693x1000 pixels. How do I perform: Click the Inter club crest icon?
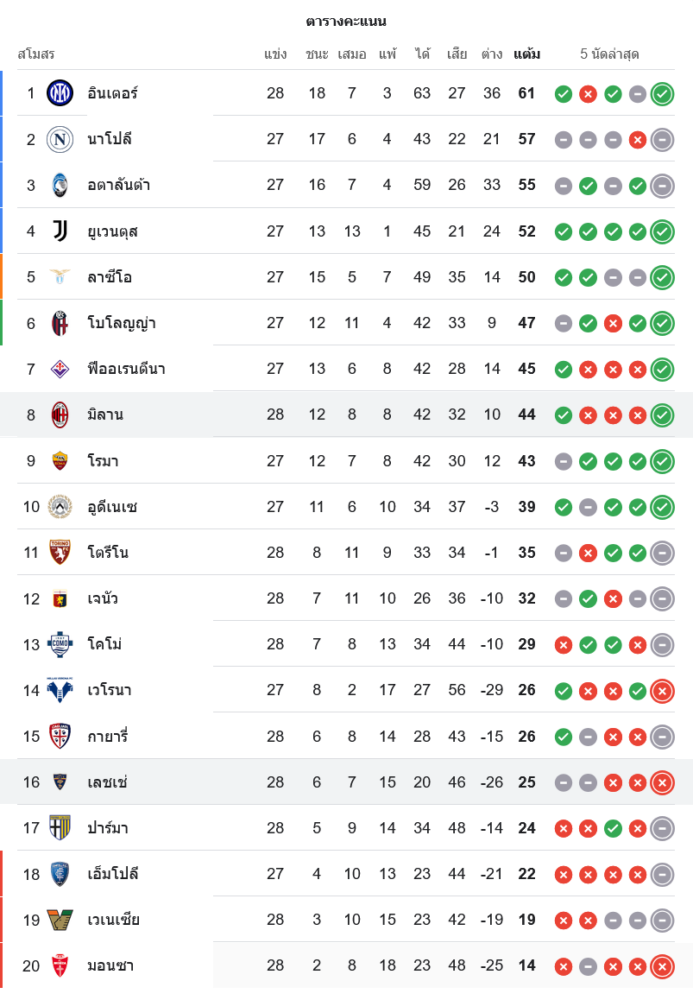[x=60, y=94]
